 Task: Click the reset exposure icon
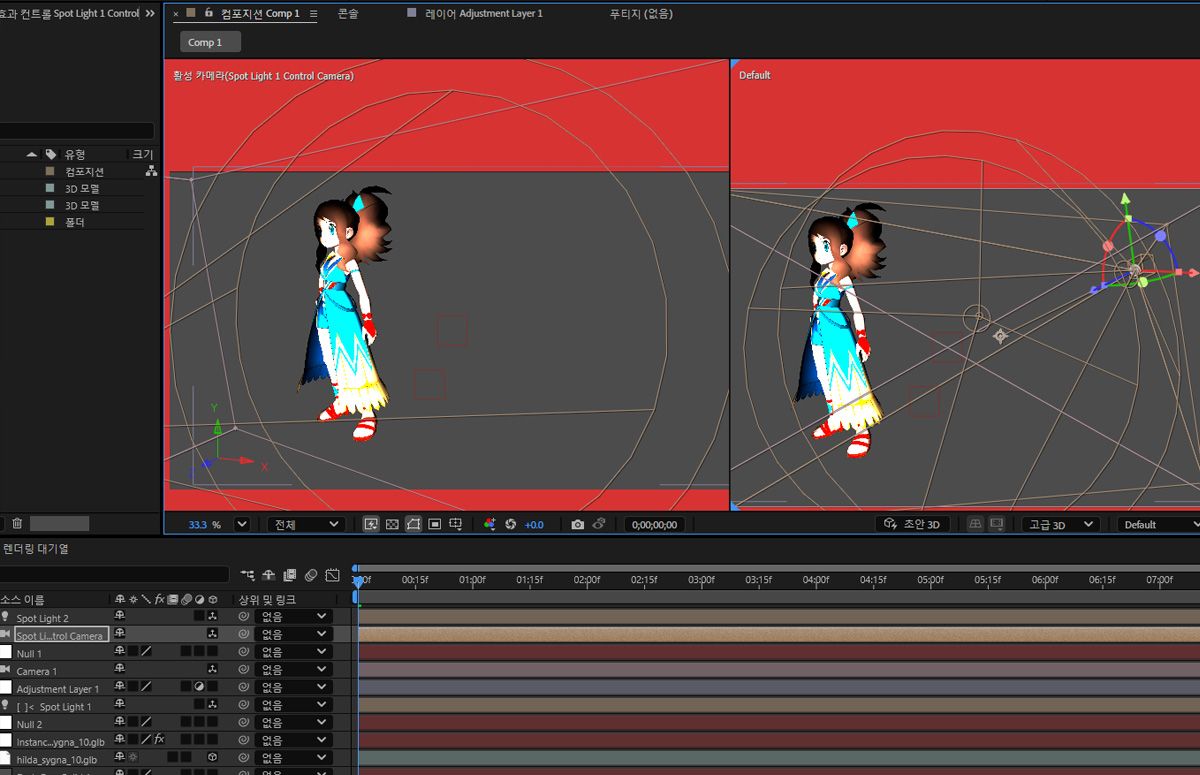click(510, 524)
